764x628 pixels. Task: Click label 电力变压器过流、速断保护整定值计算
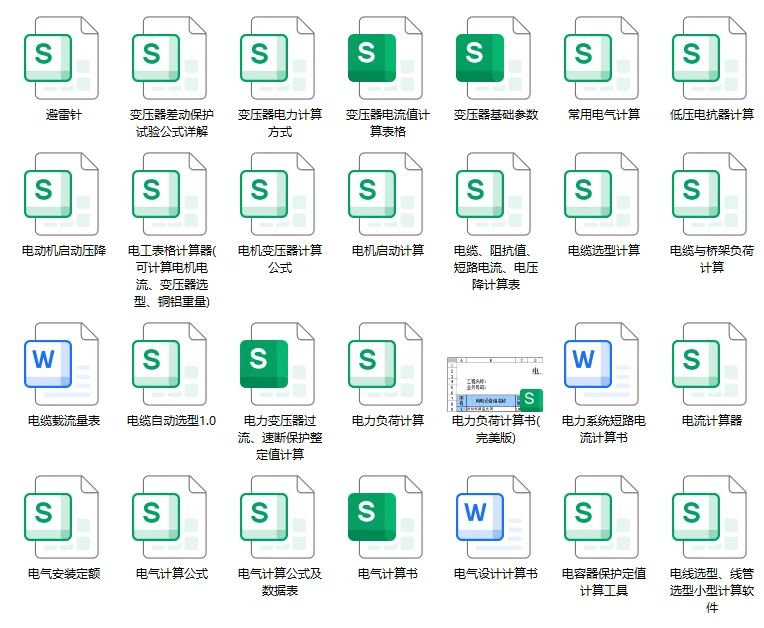point(280,438)
